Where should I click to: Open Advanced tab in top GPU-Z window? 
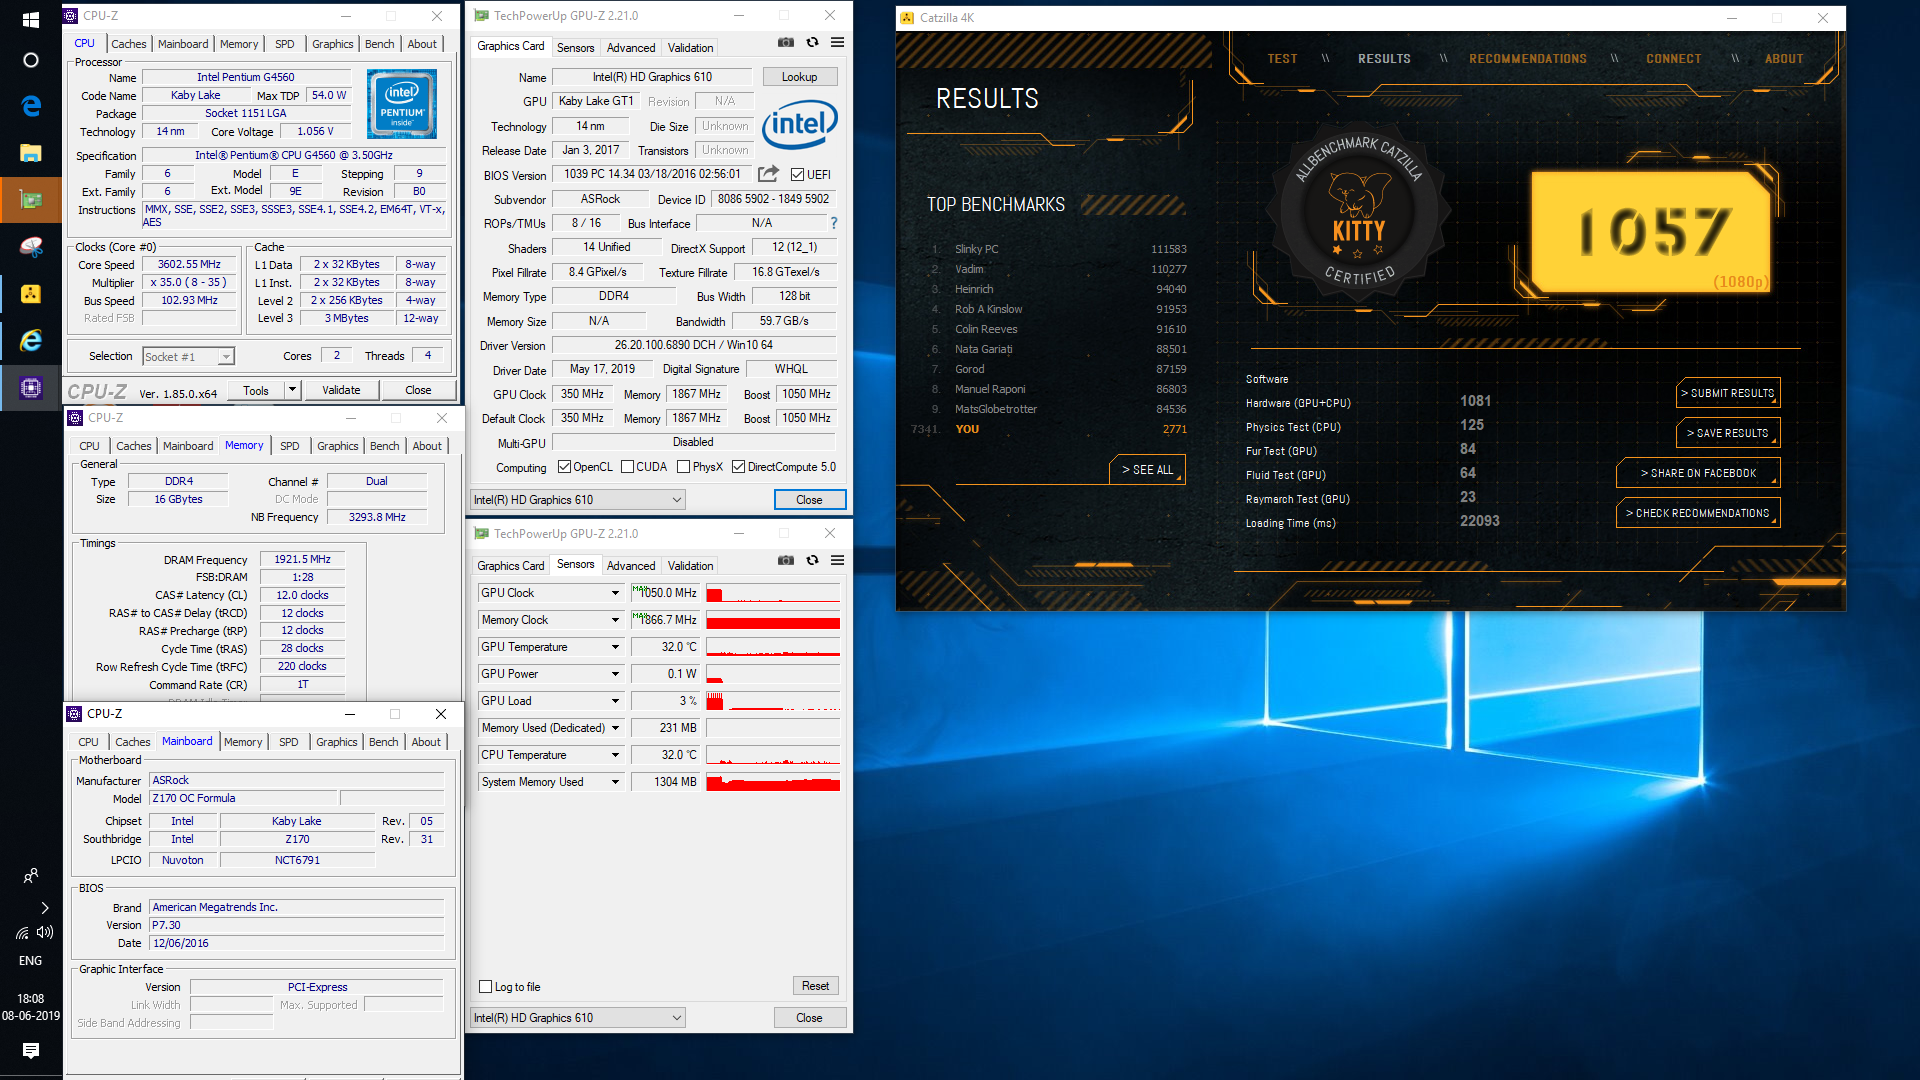(631, 48)
